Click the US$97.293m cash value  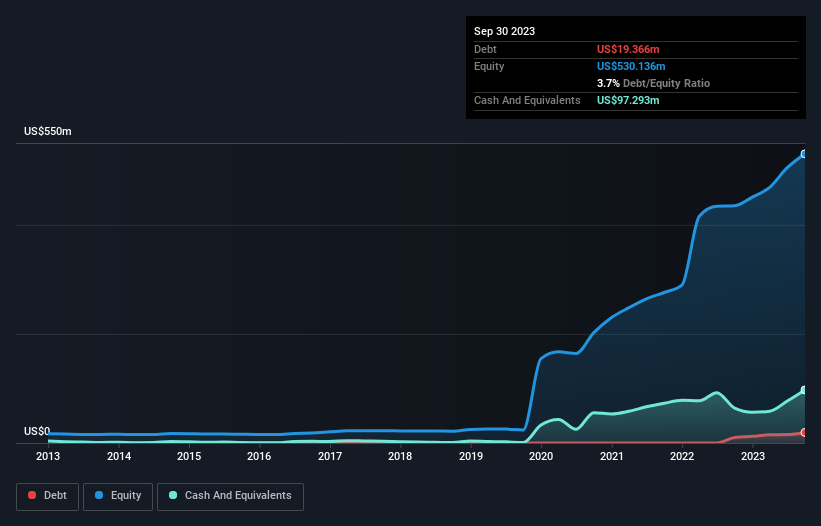point(628,100)
